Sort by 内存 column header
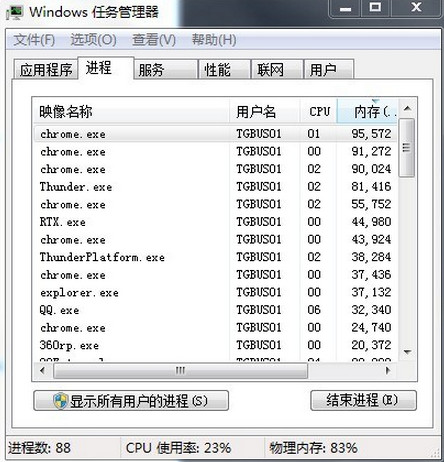This screenshot has height=462, width=444. (x=367, y=111)
